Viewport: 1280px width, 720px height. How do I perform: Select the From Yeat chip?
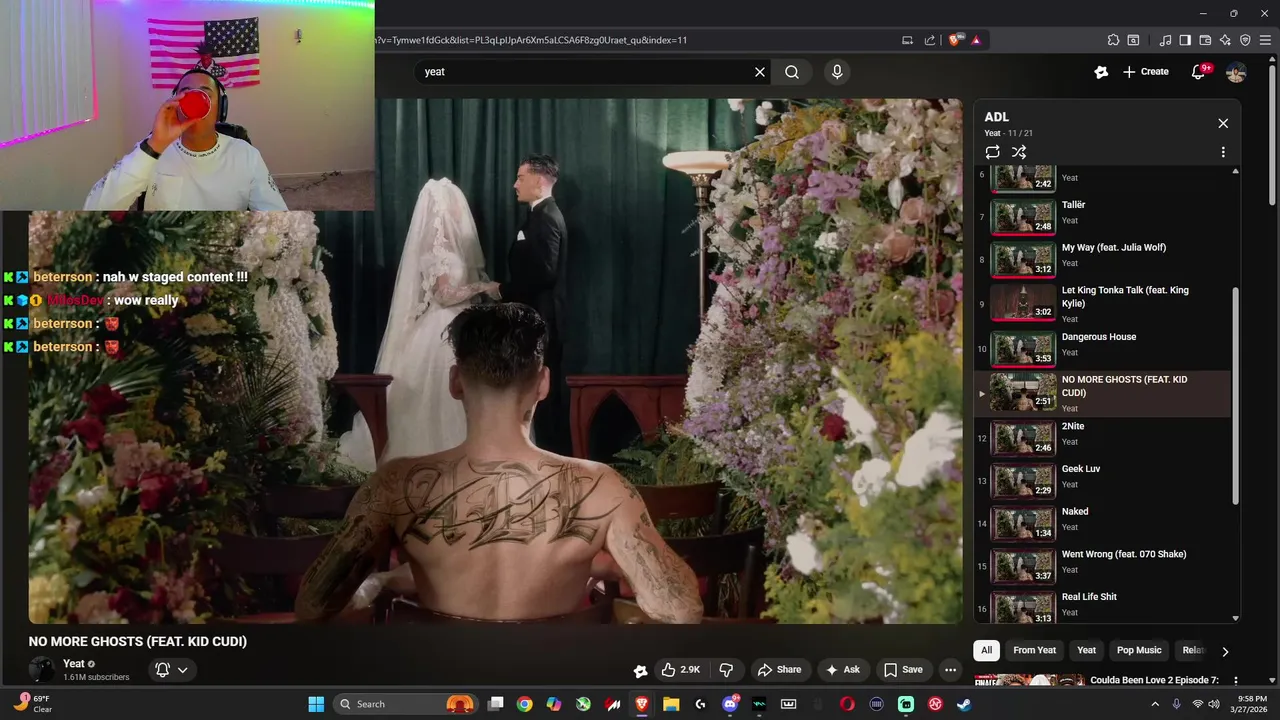coord(1034,650)
